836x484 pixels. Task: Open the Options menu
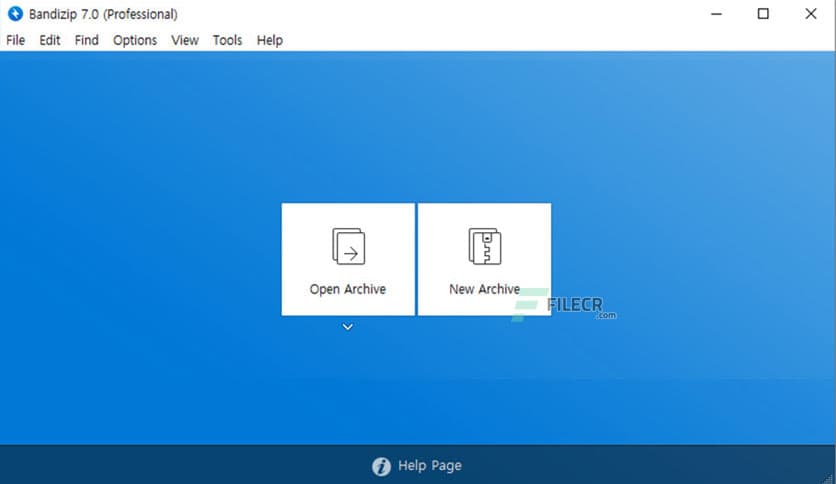(135, 41)
